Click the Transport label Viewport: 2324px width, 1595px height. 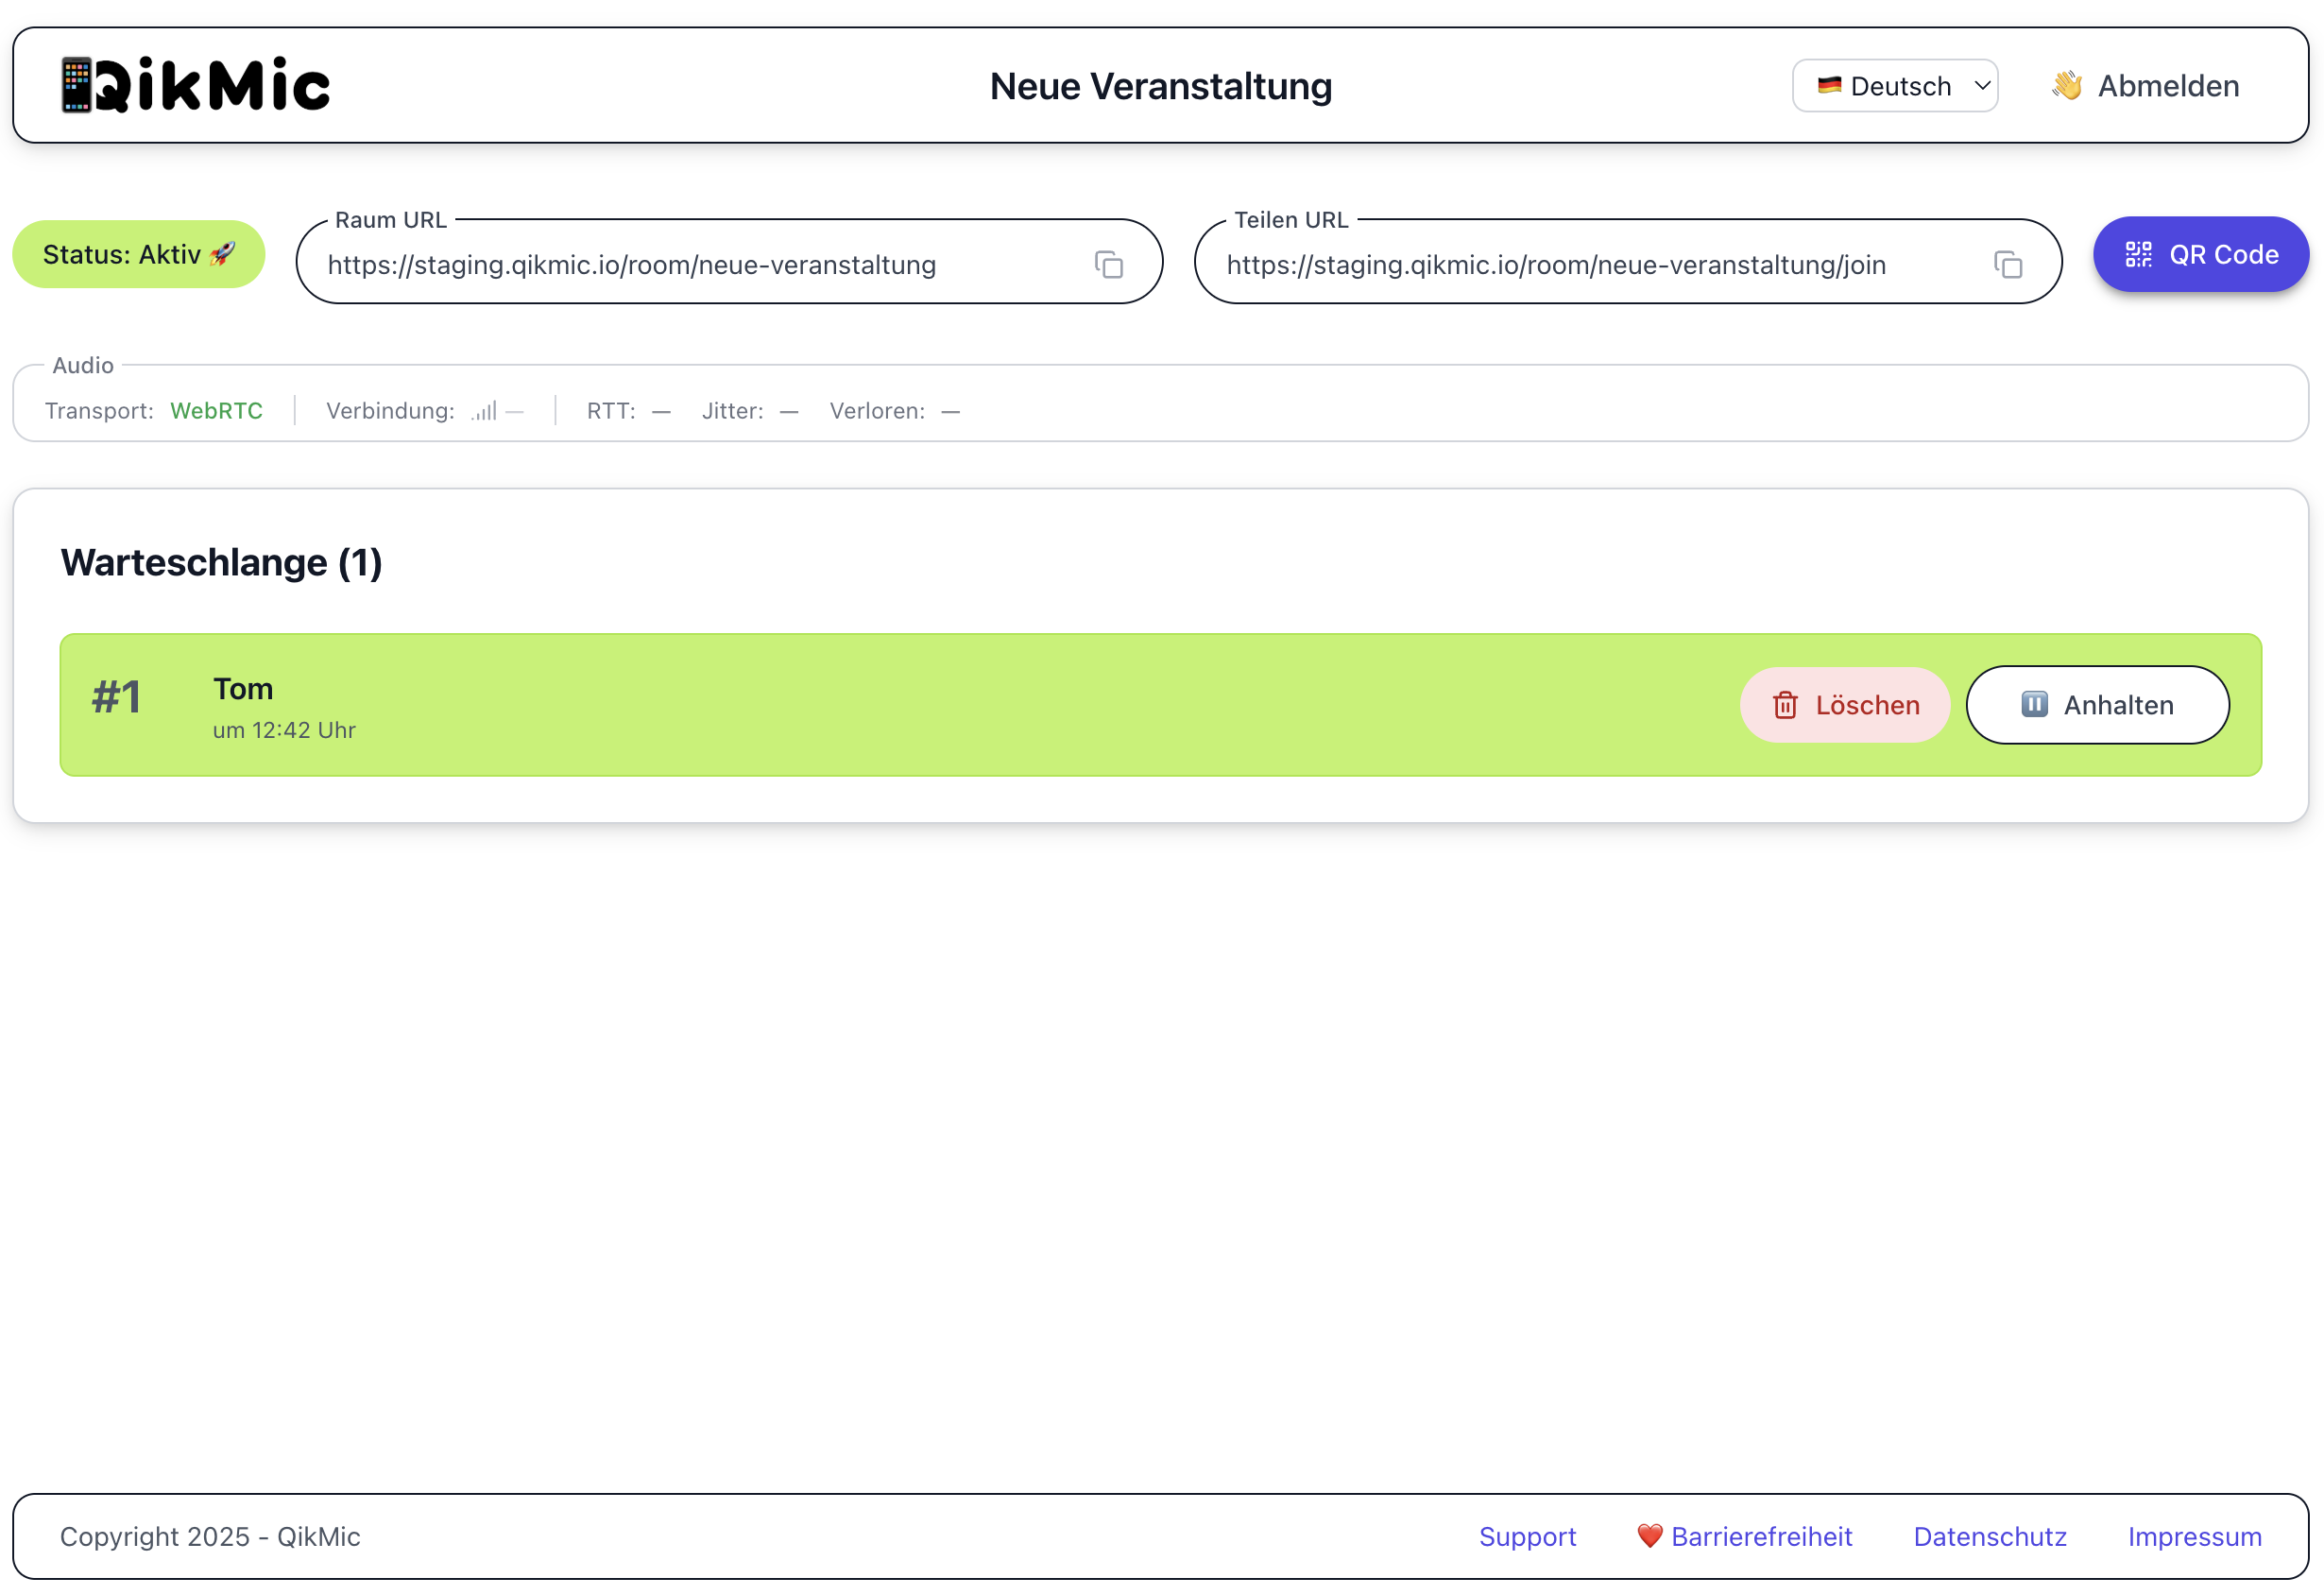(x=99, y=411)
